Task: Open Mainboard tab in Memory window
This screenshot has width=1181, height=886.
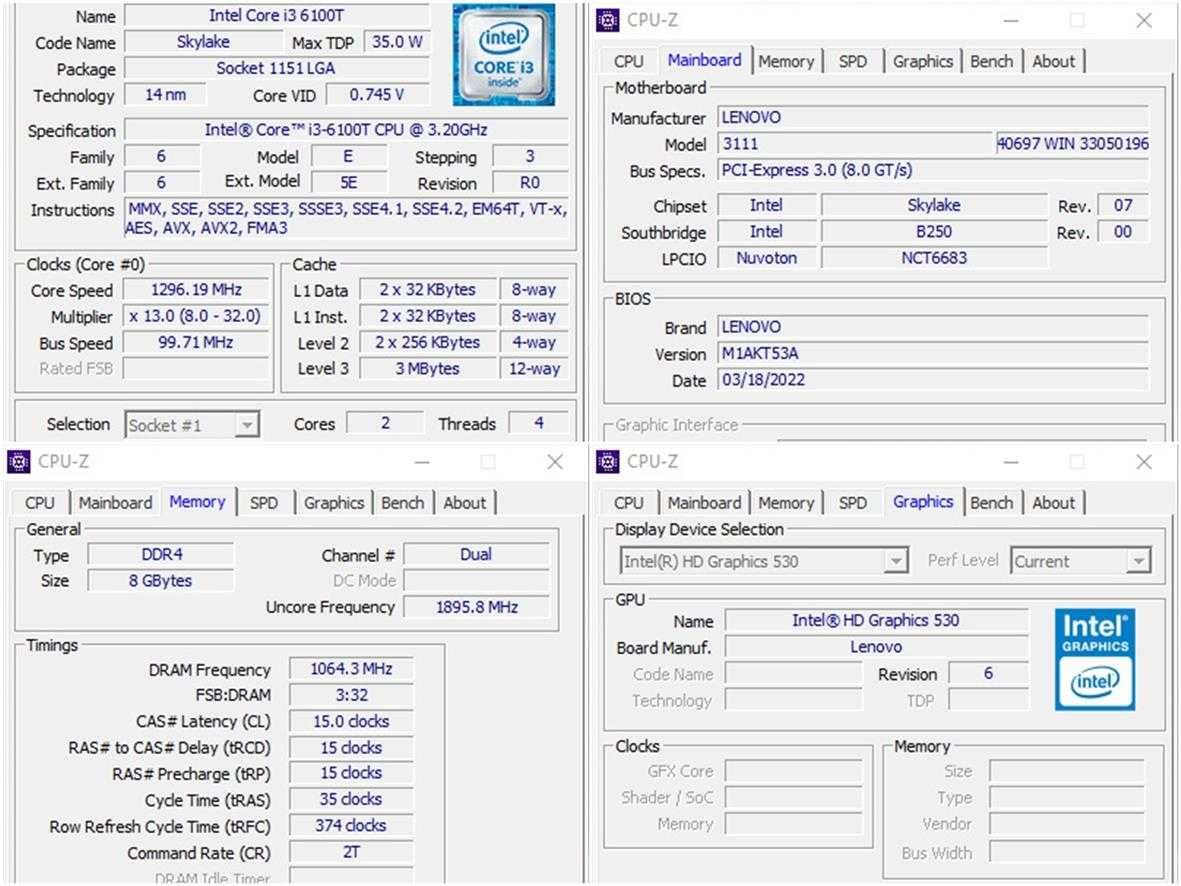Action: pos(115,503)
